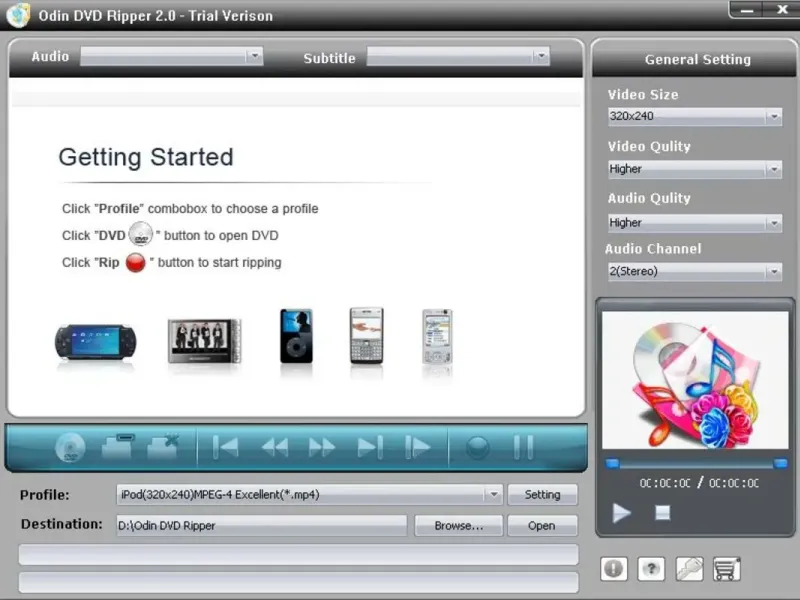The image size is (800, 600).
Task: Click the 00:00:00 / 00:00:00 time display
Action: pyautogui.click(x=699, y=483)
